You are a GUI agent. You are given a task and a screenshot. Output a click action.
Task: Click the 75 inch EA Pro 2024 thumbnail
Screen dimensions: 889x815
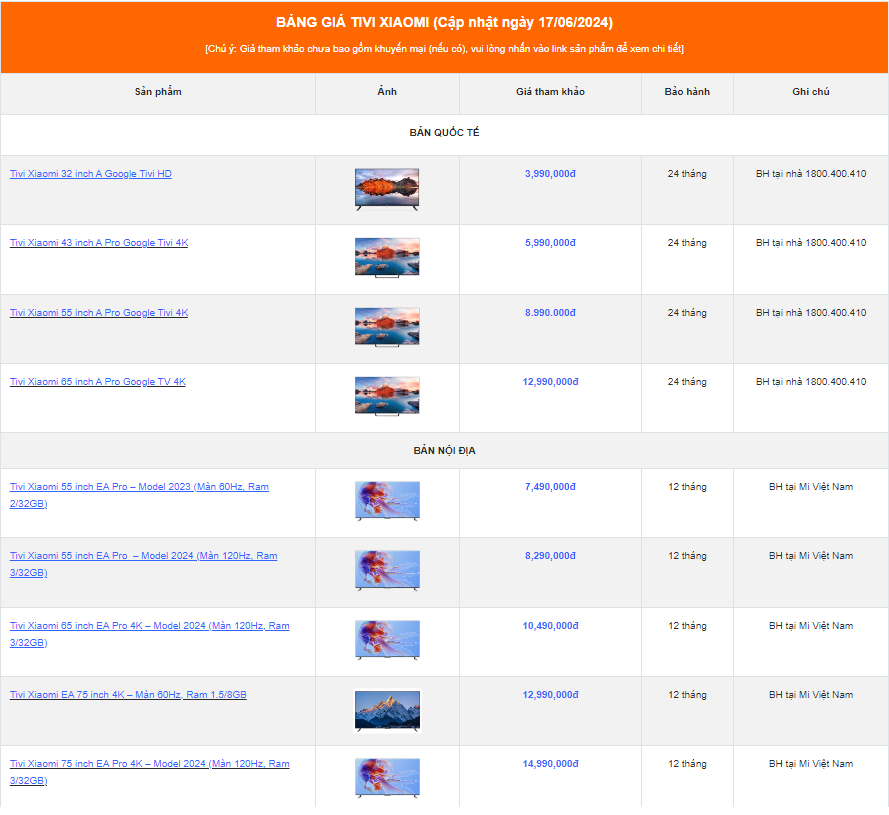[x=387, y=778]
